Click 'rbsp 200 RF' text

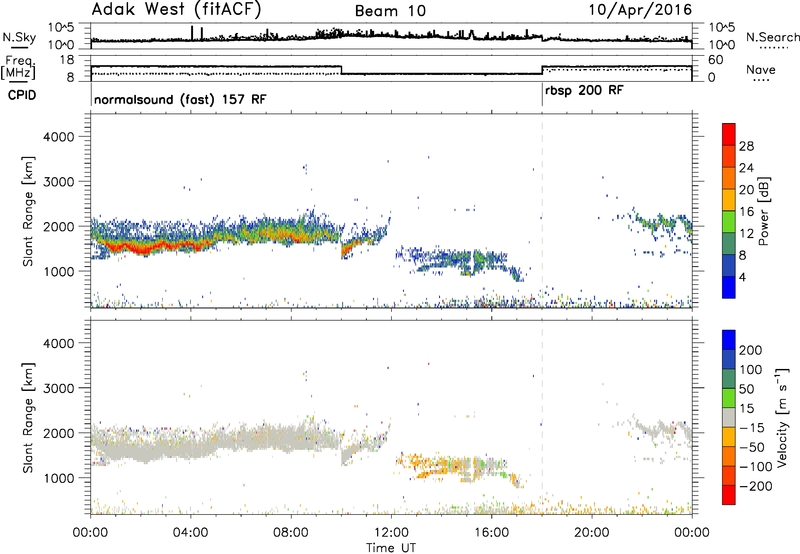click(x=584, y=91)
